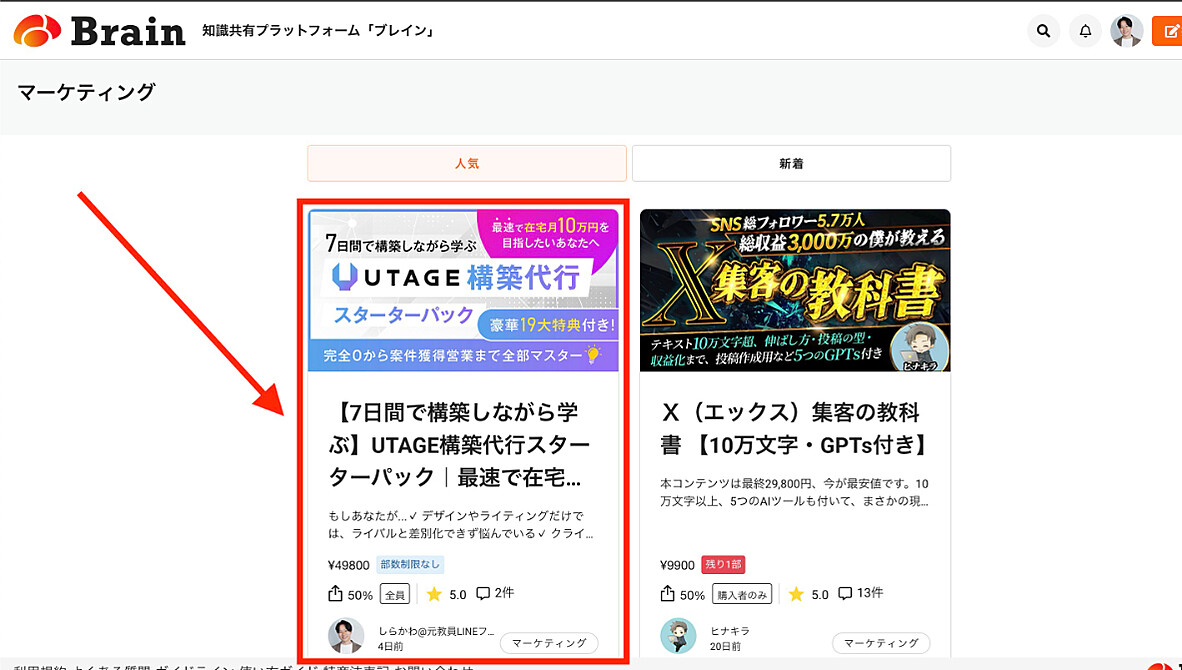Click the 残り1部 badge
This screenshot has width=1182, height=670.
(723, 564)
